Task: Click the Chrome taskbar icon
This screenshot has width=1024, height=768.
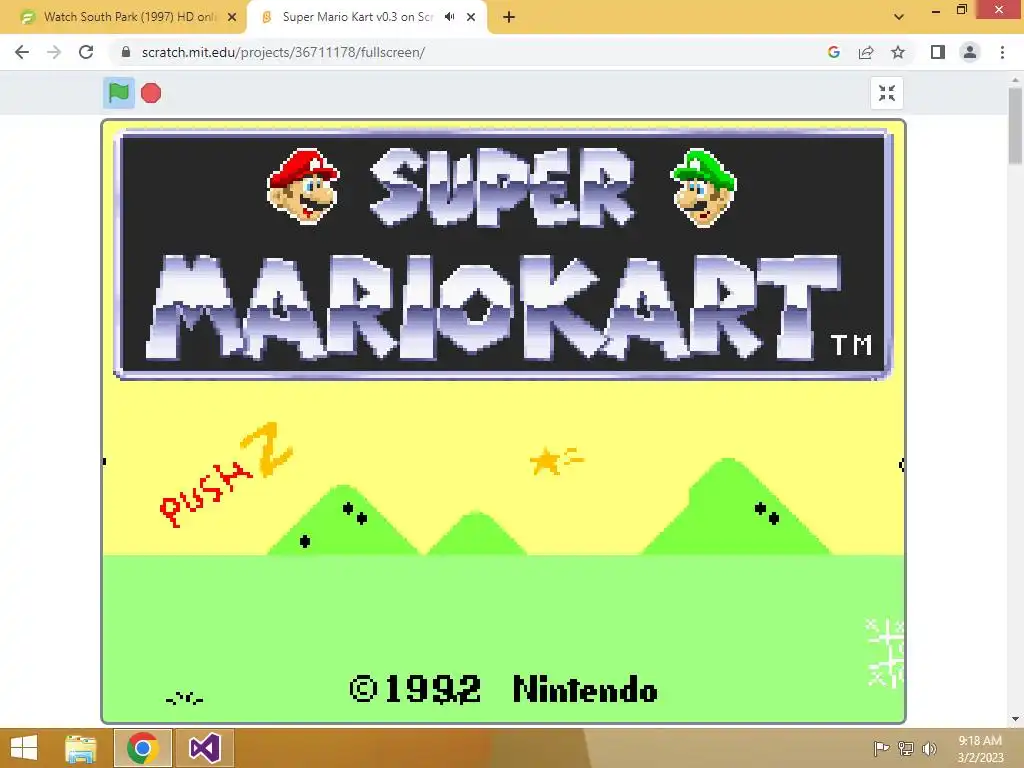Action: (142, 748)
